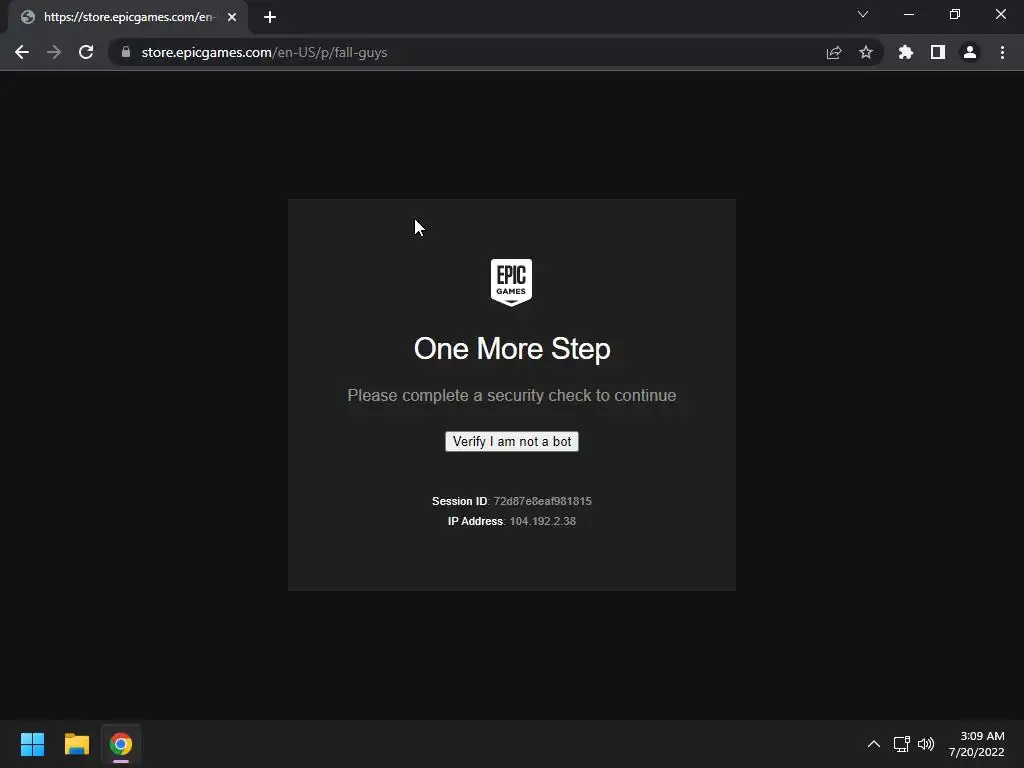The image size is (1024, 768).
Task: Reload the Epic Games store page
Action: [x=86, y=52]
